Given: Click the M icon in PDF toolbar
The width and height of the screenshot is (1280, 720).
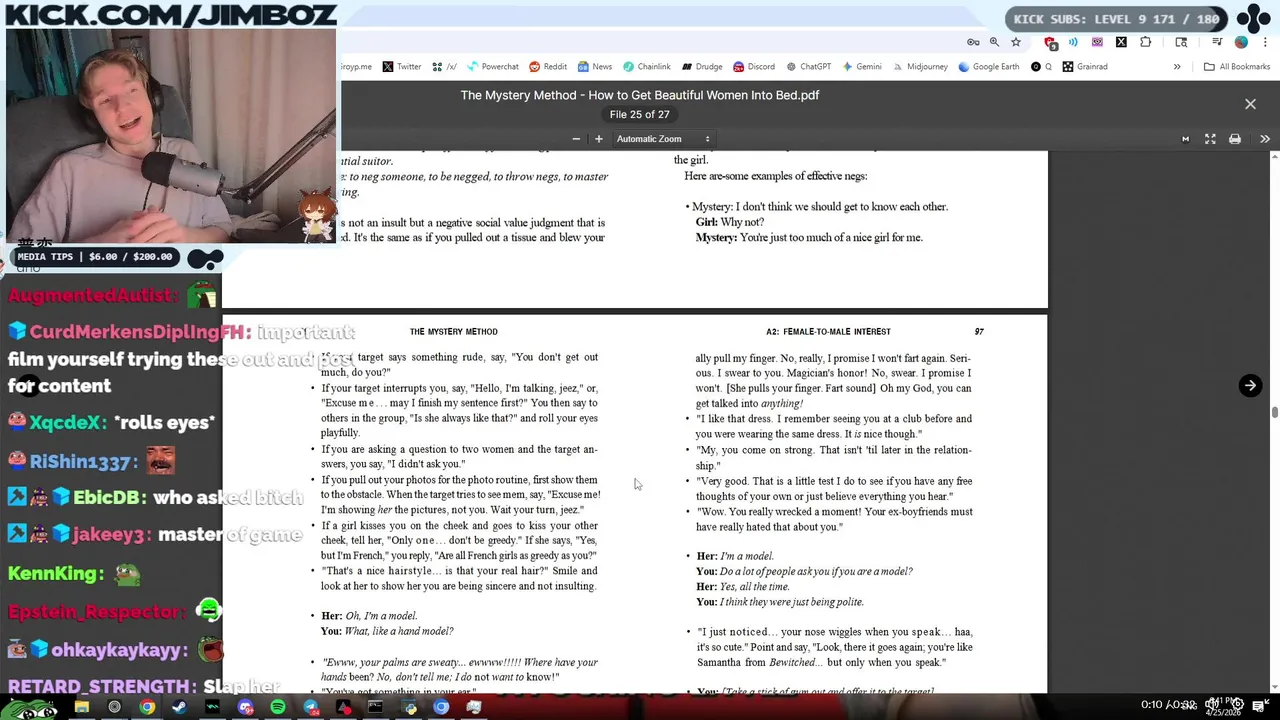Looking at the screenshot, I should pos(1186,139).
